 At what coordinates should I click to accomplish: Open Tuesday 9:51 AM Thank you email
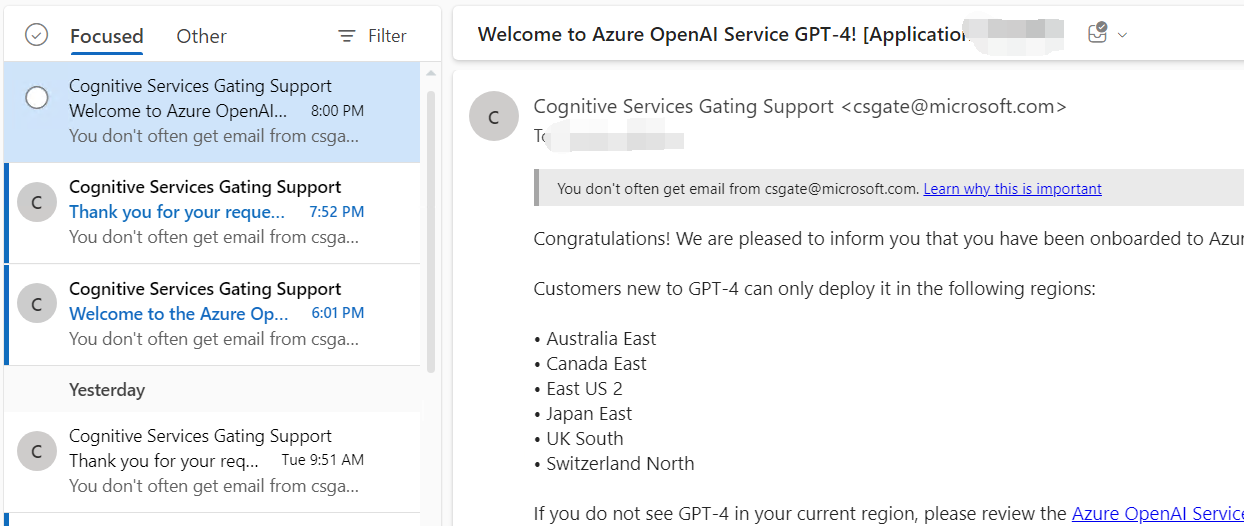(x=212, y=461)
